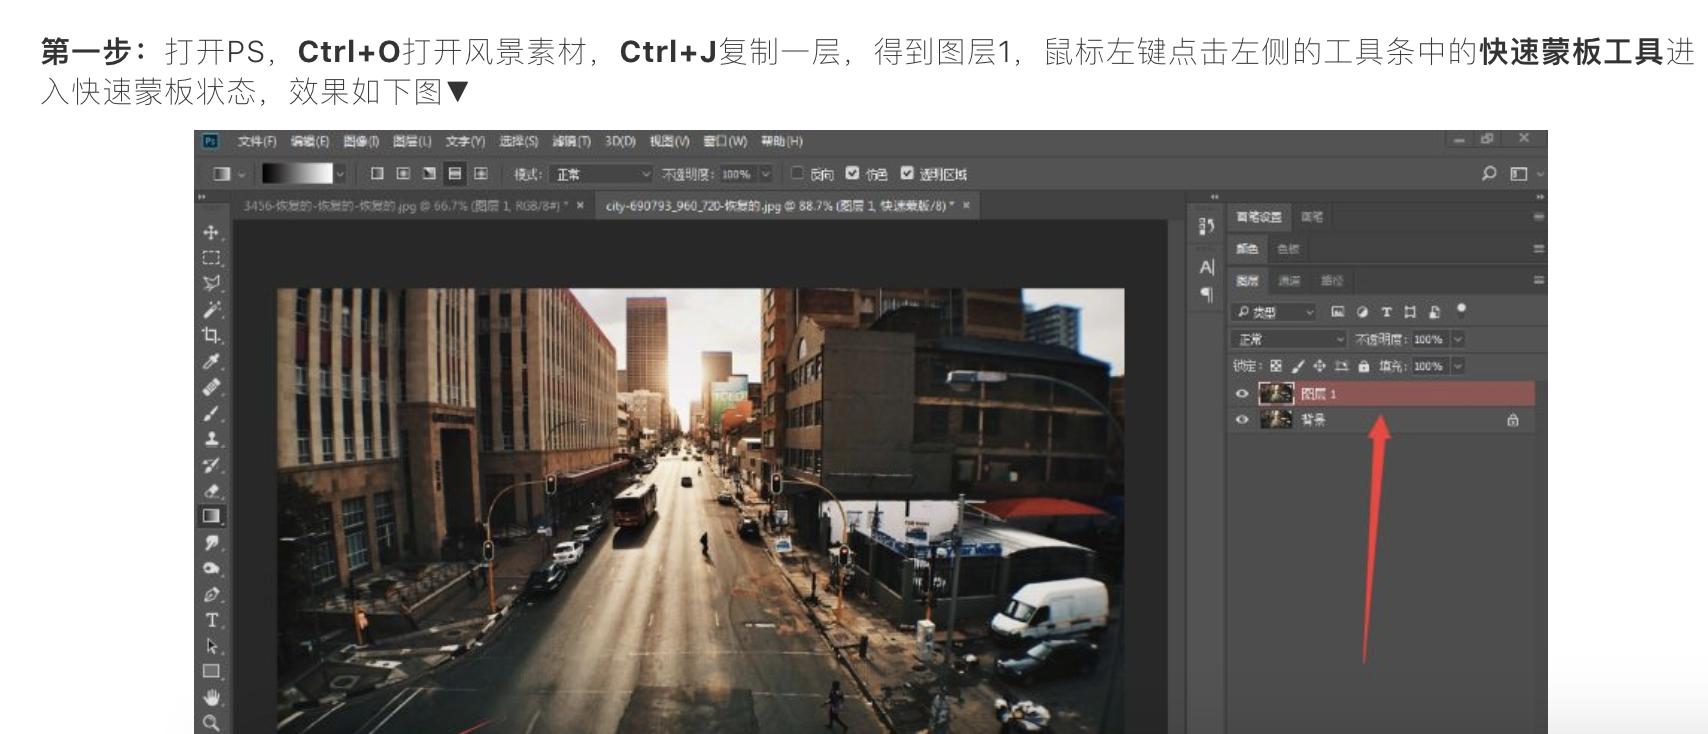Viewport: 1708px width, 734px height.
Task: Click the gradient preview swatch
Action: tap(297, 173)
